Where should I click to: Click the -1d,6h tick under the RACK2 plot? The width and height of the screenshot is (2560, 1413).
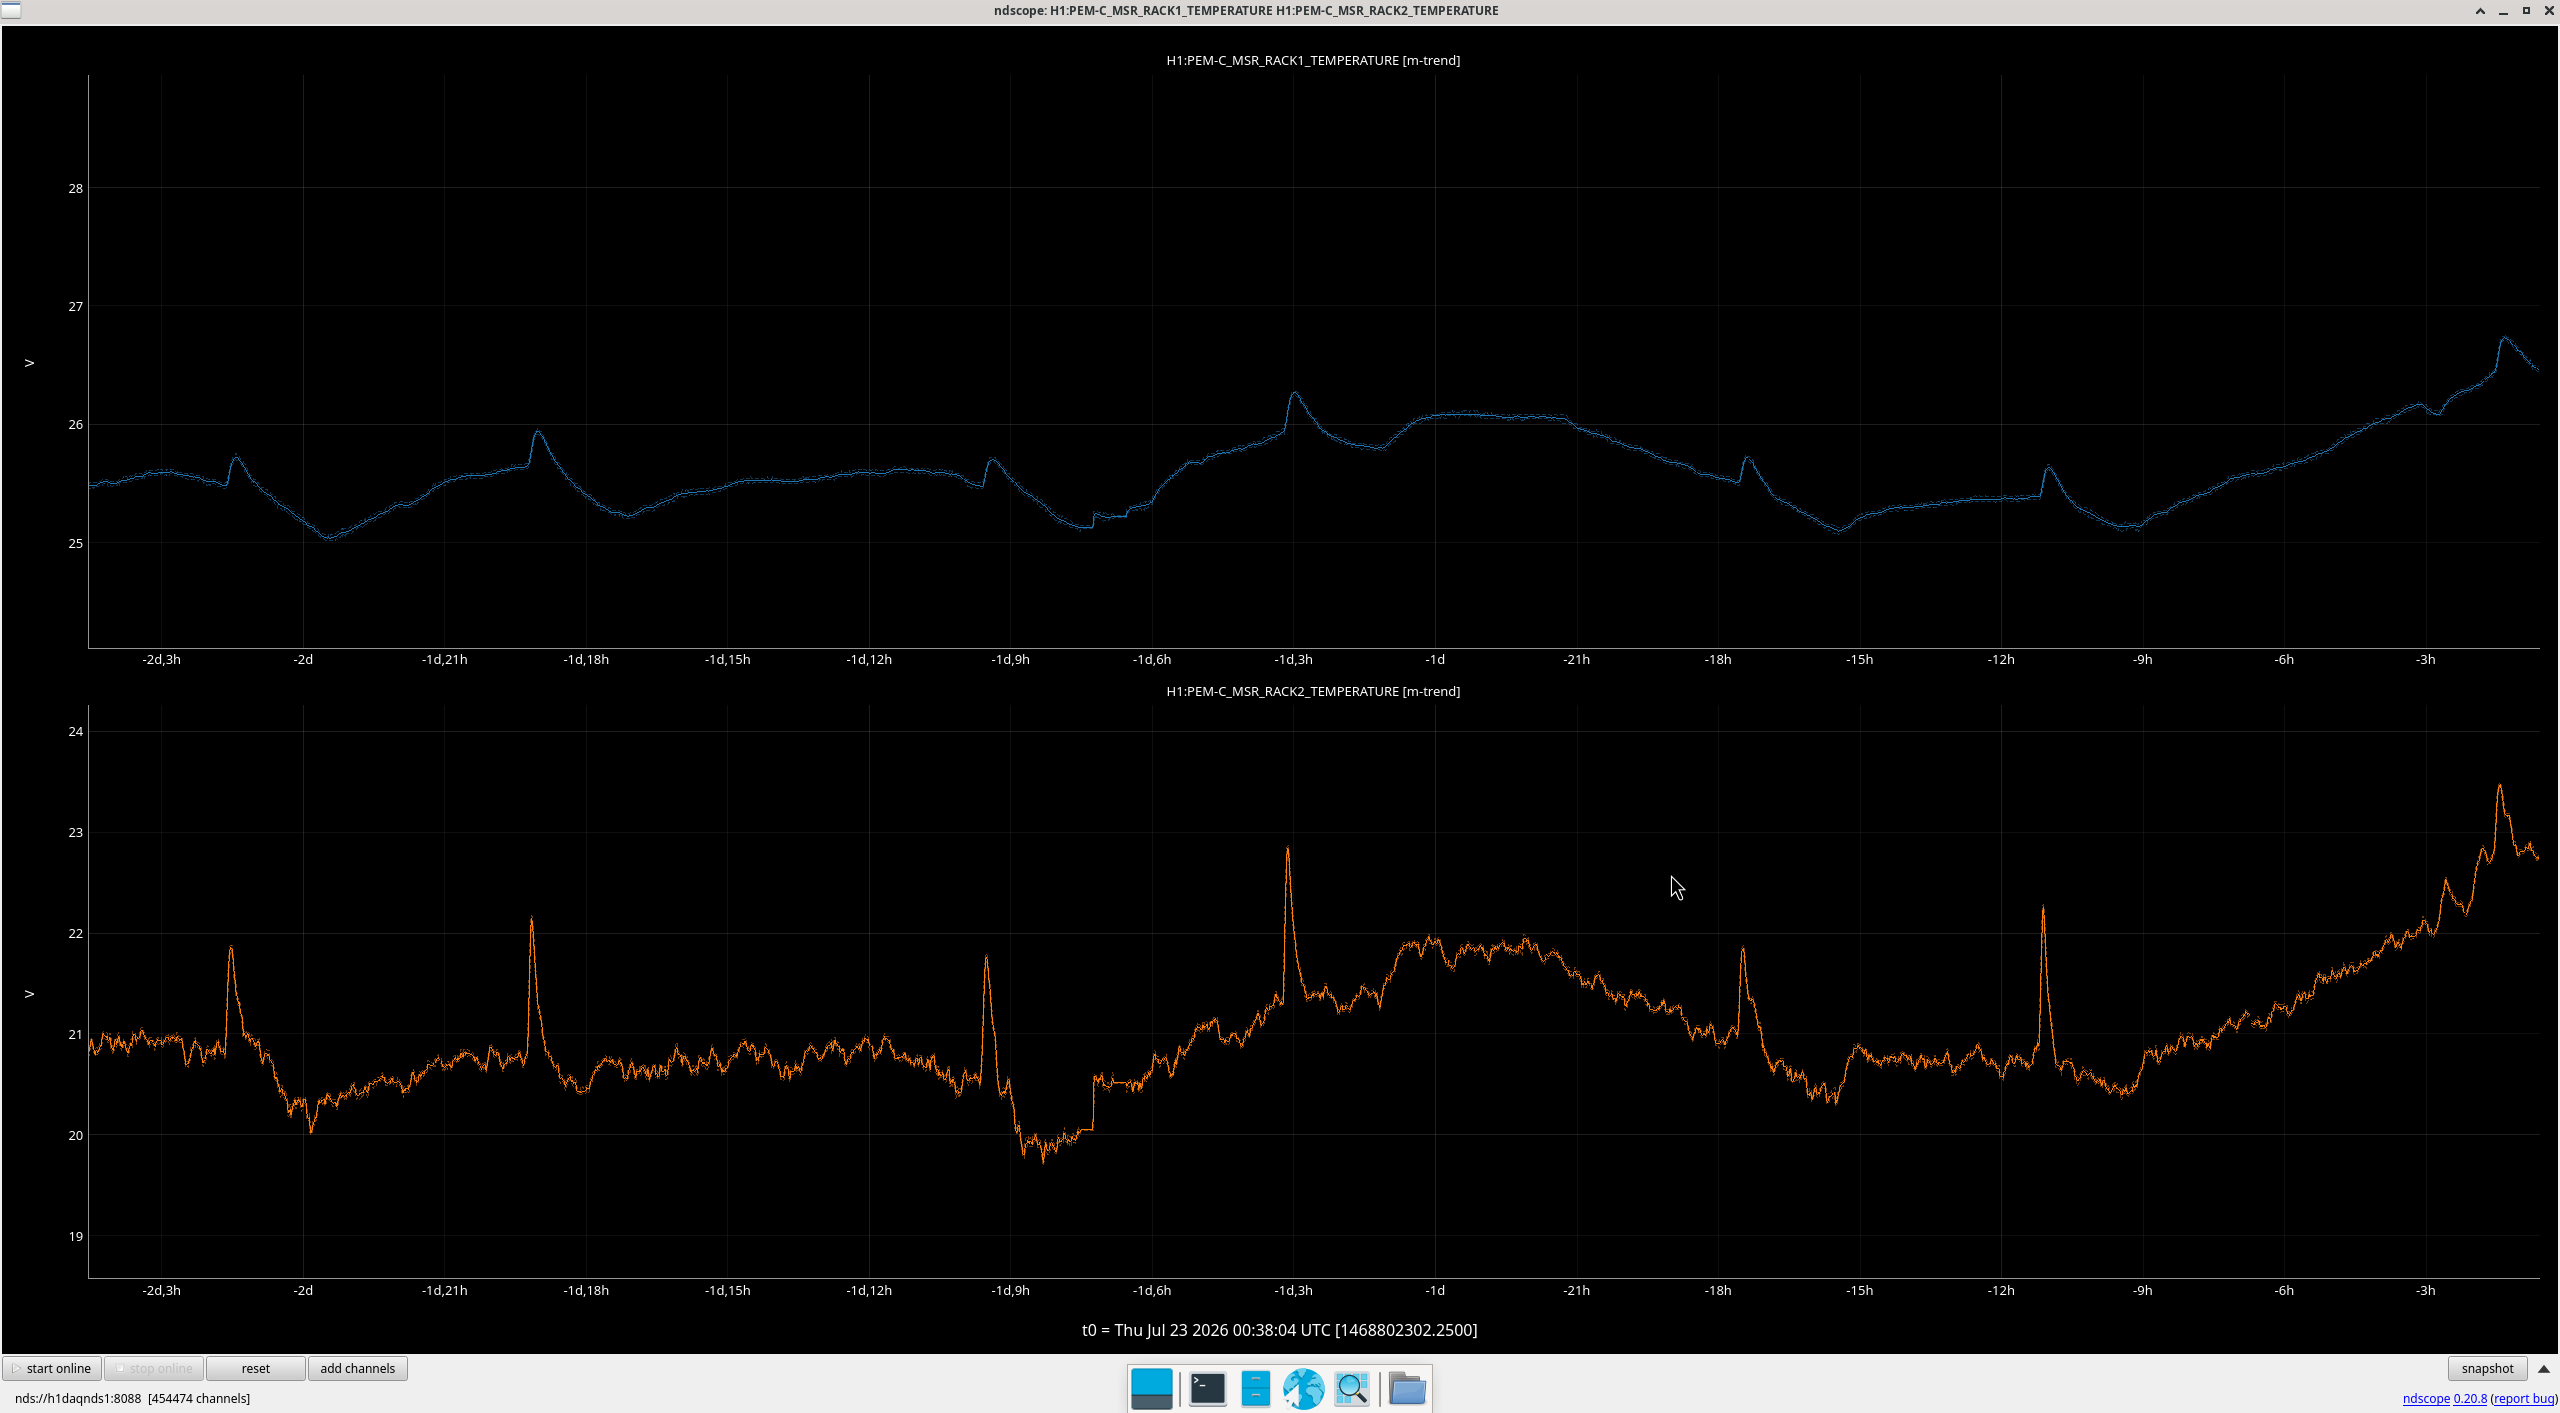click(1152, 1290)
